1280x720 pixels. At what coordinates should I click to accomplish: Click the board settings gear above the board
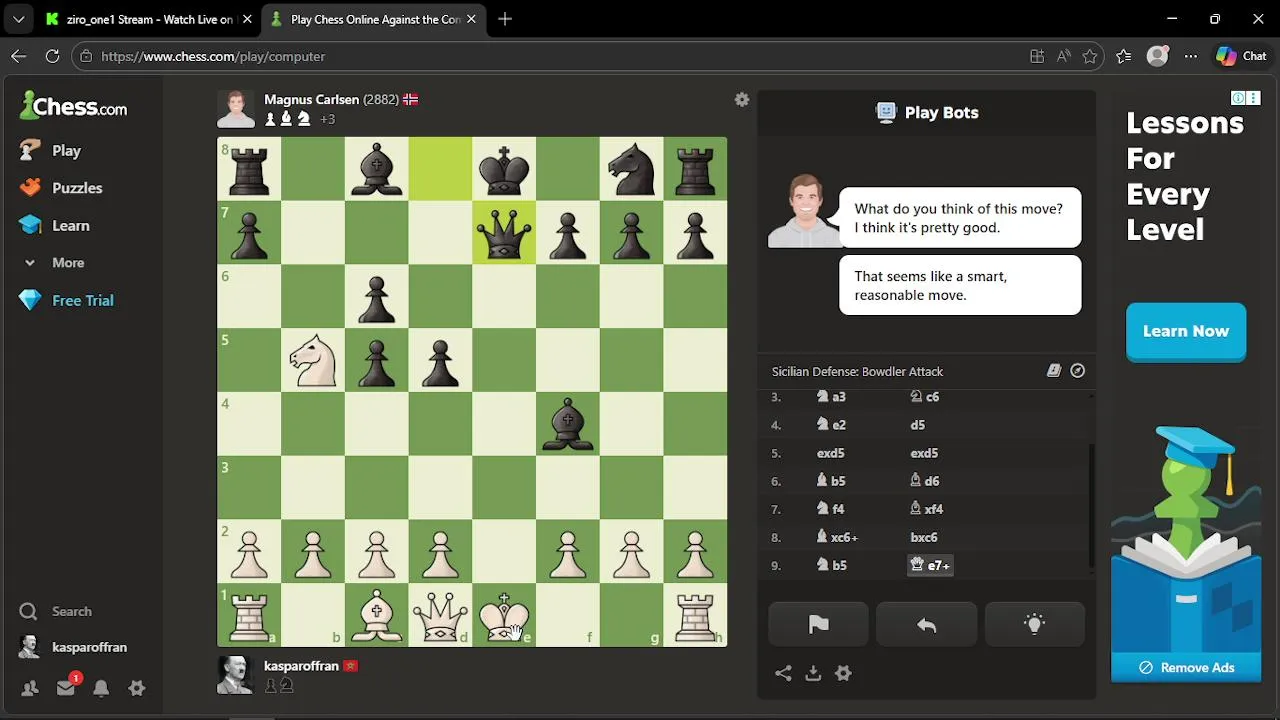pos(742,99)
